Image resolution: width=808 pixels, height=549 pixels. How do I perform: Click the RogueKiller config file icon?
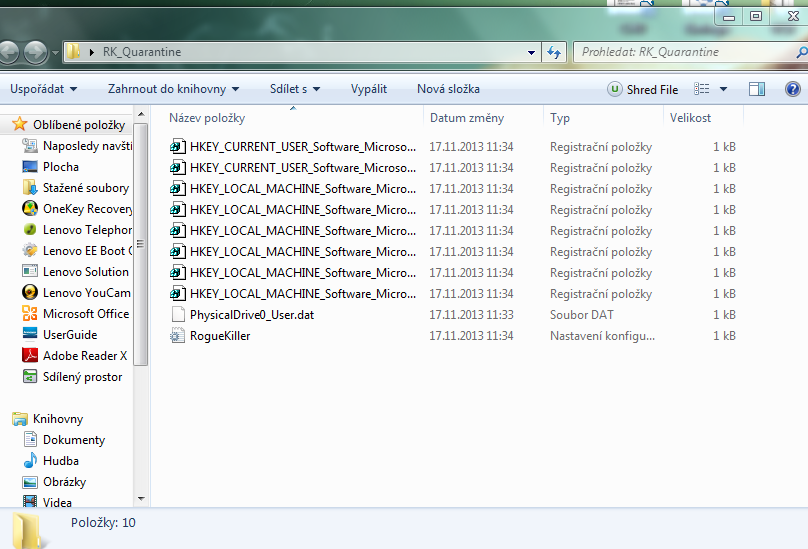pos(177,336)
